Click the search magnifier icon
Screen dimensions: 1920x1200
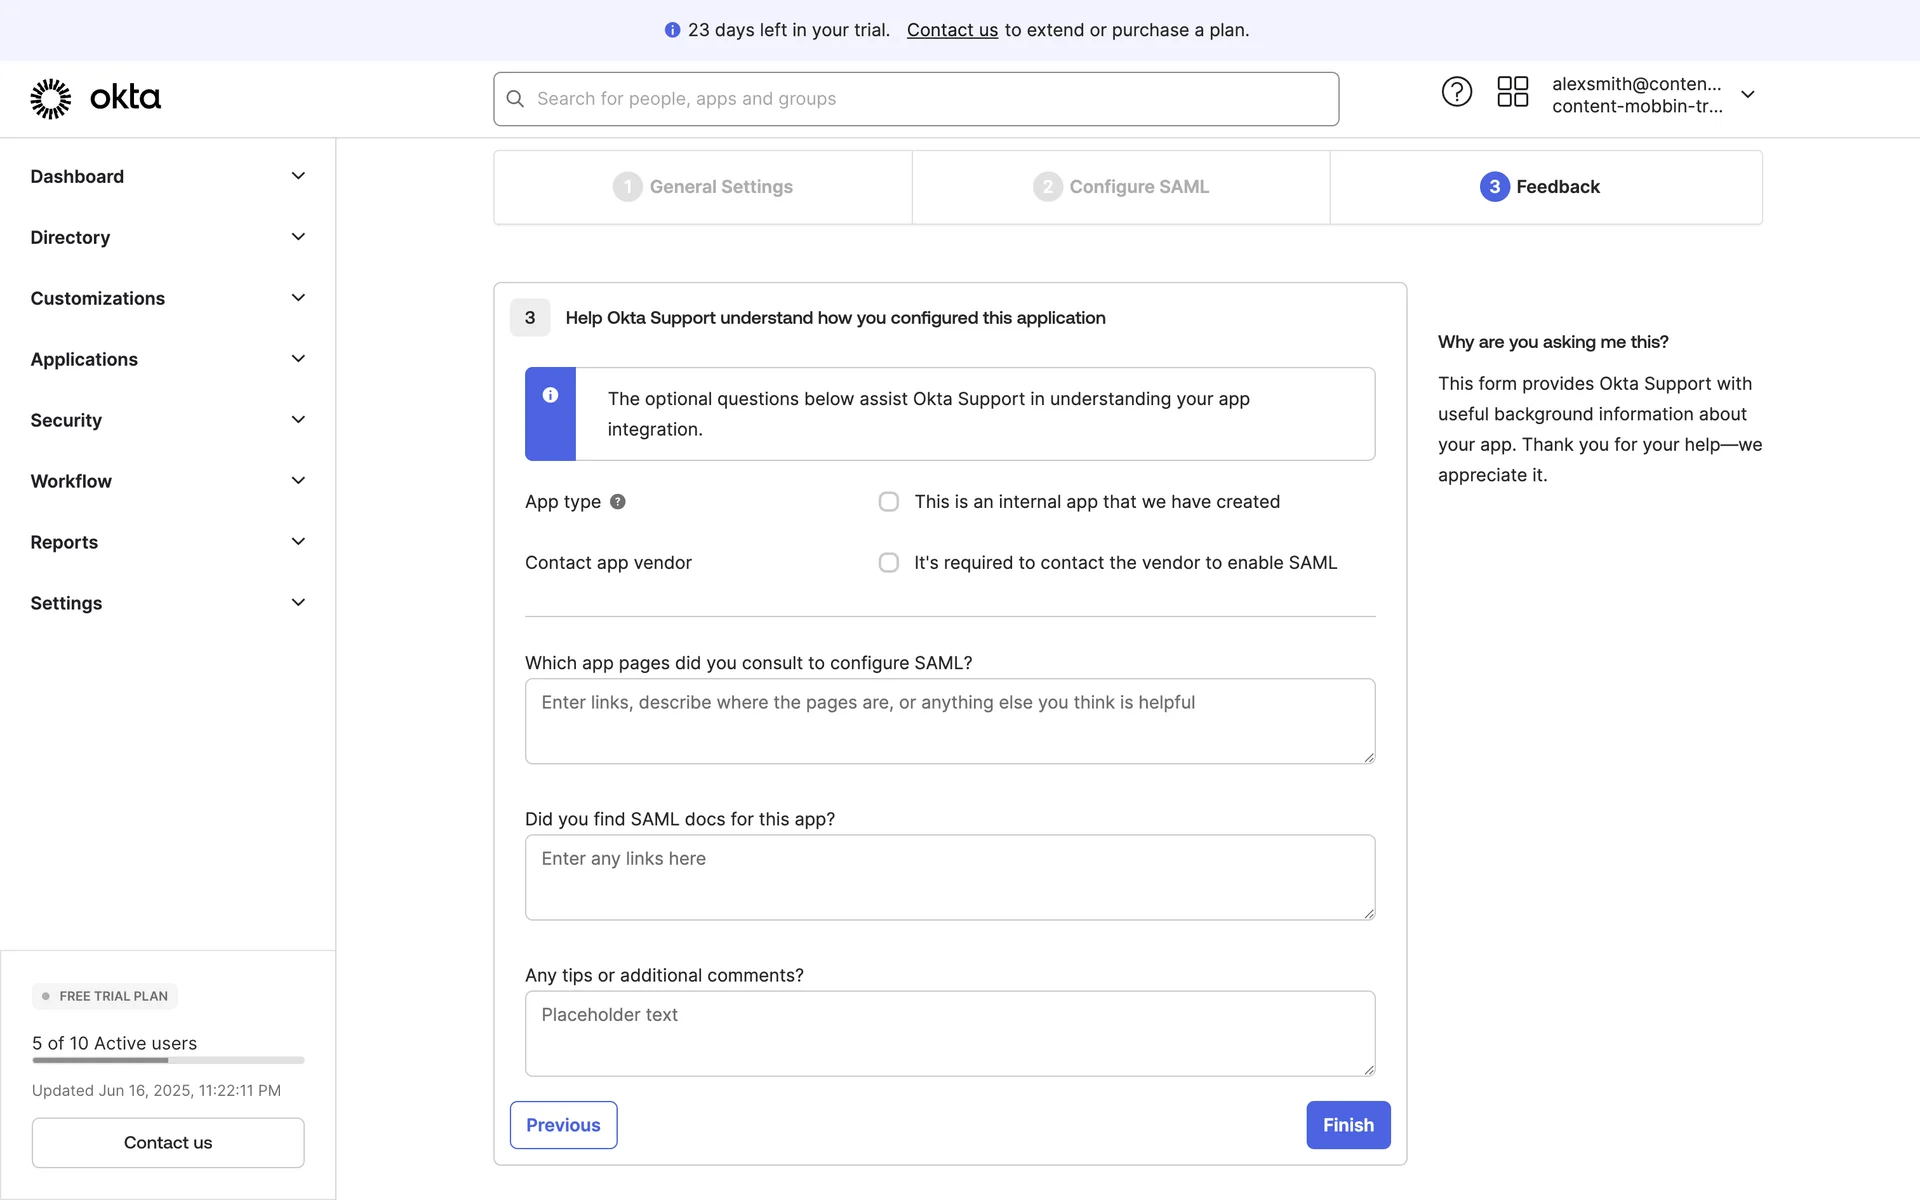coord(515,99)
